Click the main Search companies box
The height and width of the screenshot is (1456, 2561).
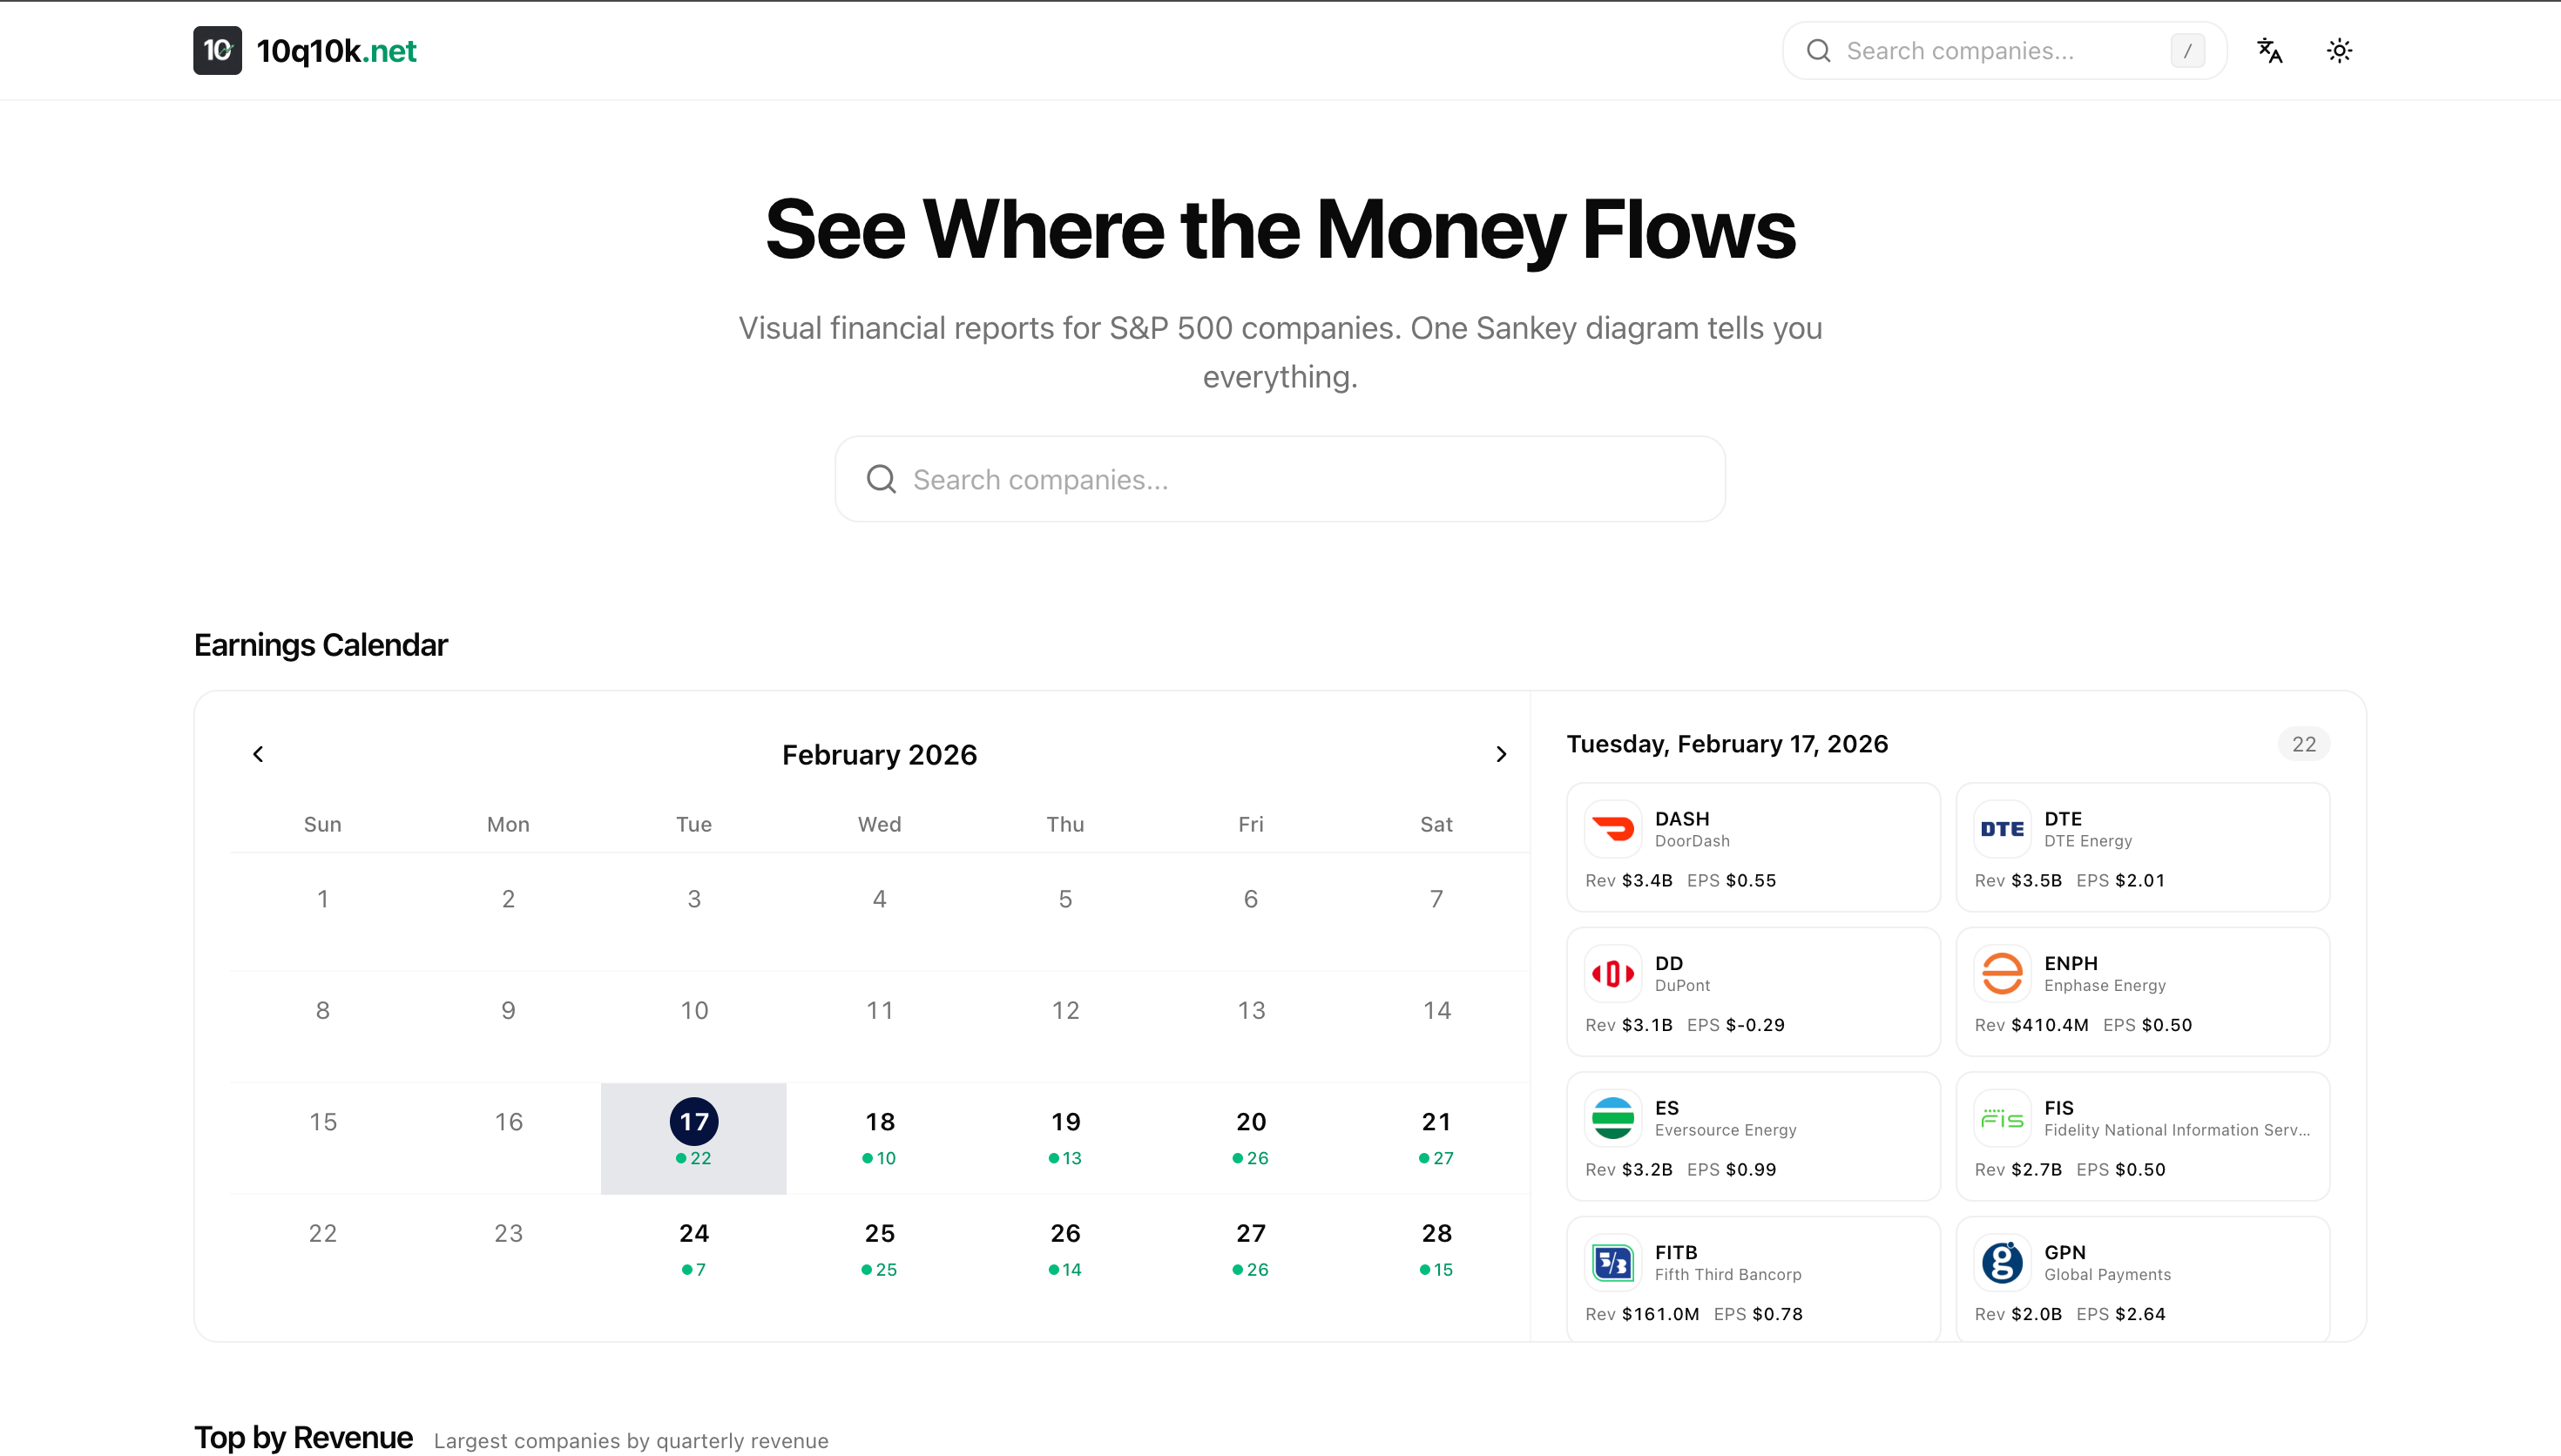coord(1279,479)
